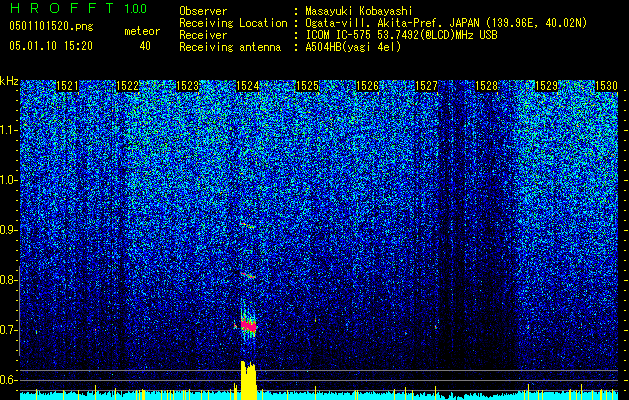Click the 0.7 frequency axis label
Screen dimensions: 629x400
pyautogui.click(x=8, y=330)
